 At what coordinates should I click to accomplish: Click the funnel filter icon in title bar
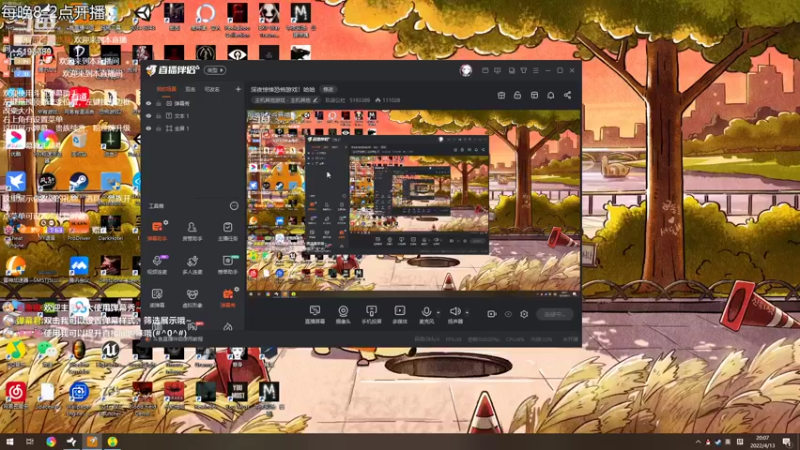point(523,70)
